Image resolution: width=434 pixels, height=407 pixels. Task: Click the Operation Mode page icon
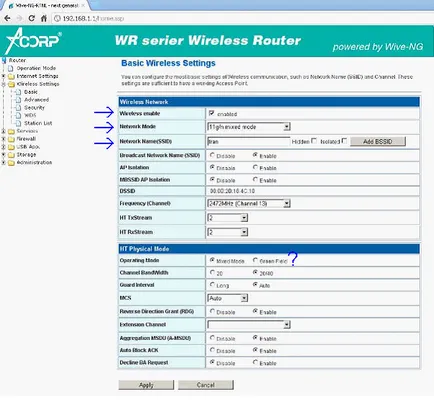tap(11, 68)
